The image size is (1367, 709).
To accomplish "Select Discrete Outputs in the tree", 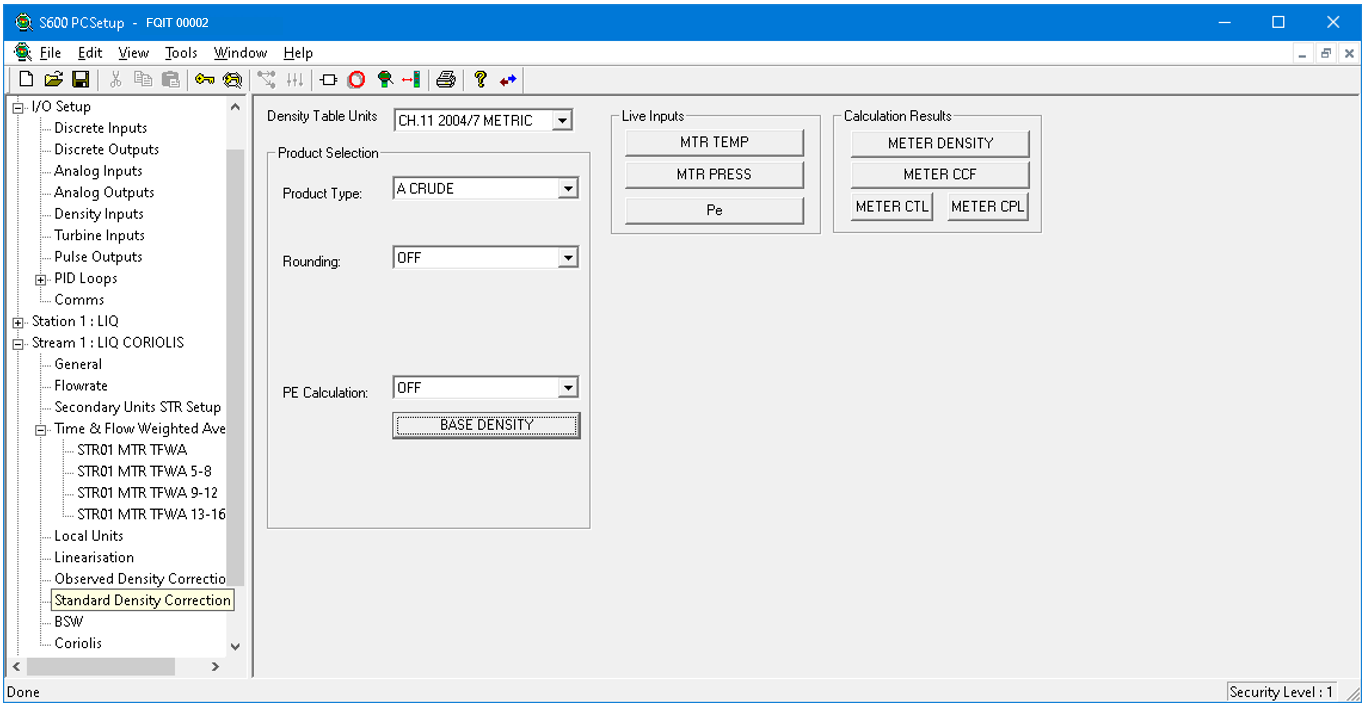I will pos(106,149).
